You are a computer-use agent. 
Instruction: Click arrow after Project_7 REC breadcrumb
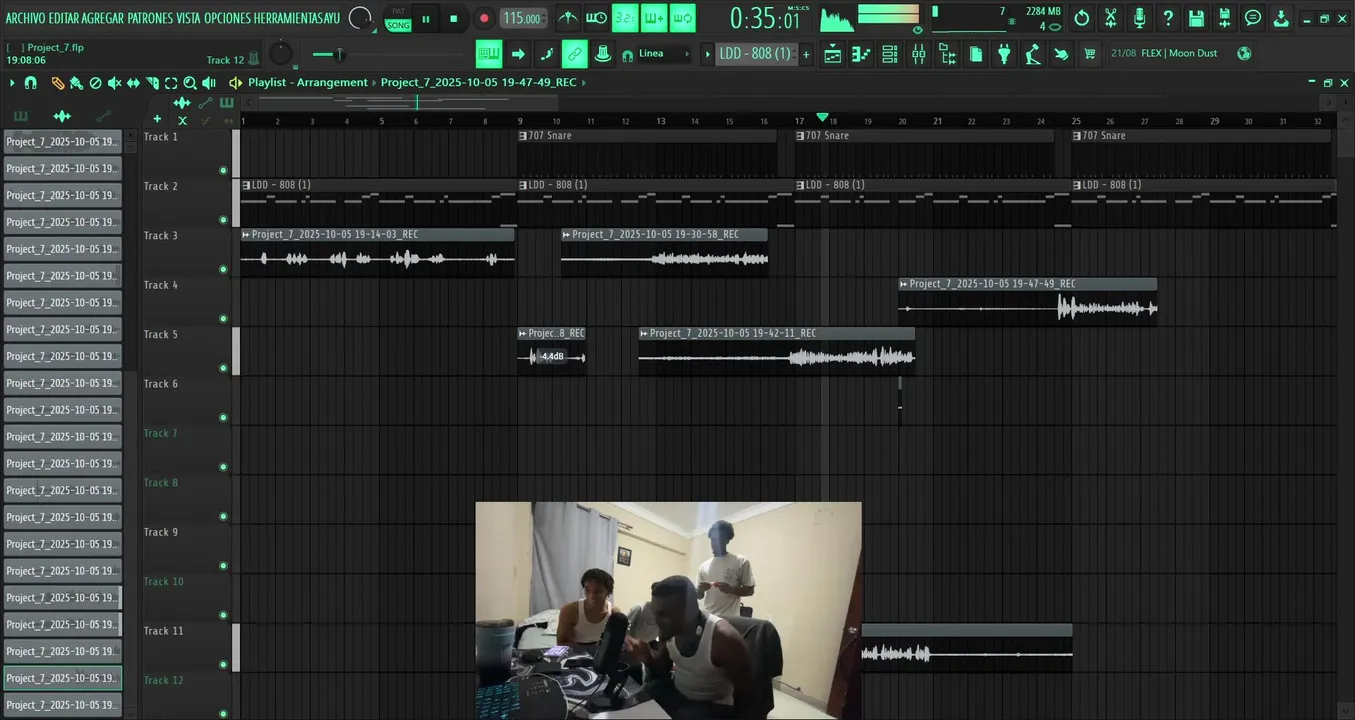583,83
